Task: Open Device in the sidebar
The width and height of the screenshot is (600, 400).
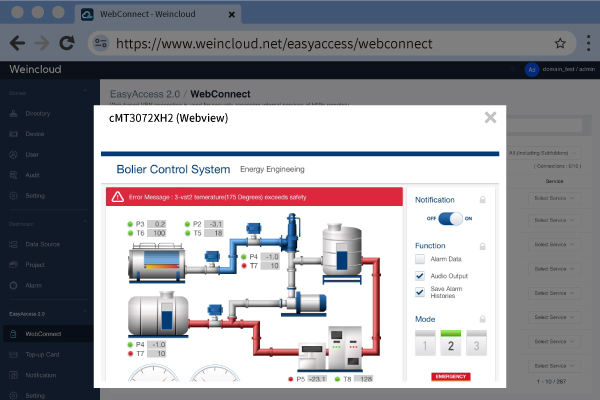Action: 34,134
